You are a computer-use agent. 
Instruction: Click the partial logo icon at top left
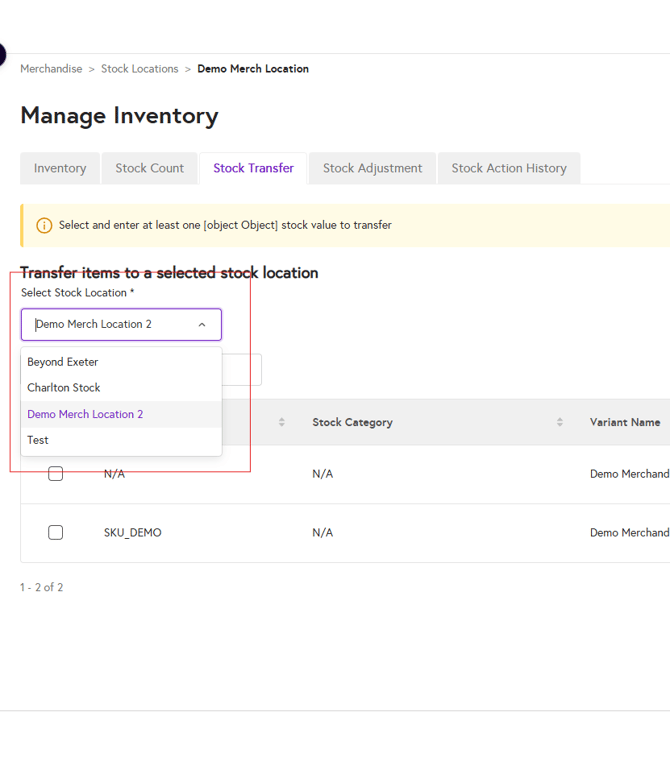pyautogui.click(x=3, y=55)
